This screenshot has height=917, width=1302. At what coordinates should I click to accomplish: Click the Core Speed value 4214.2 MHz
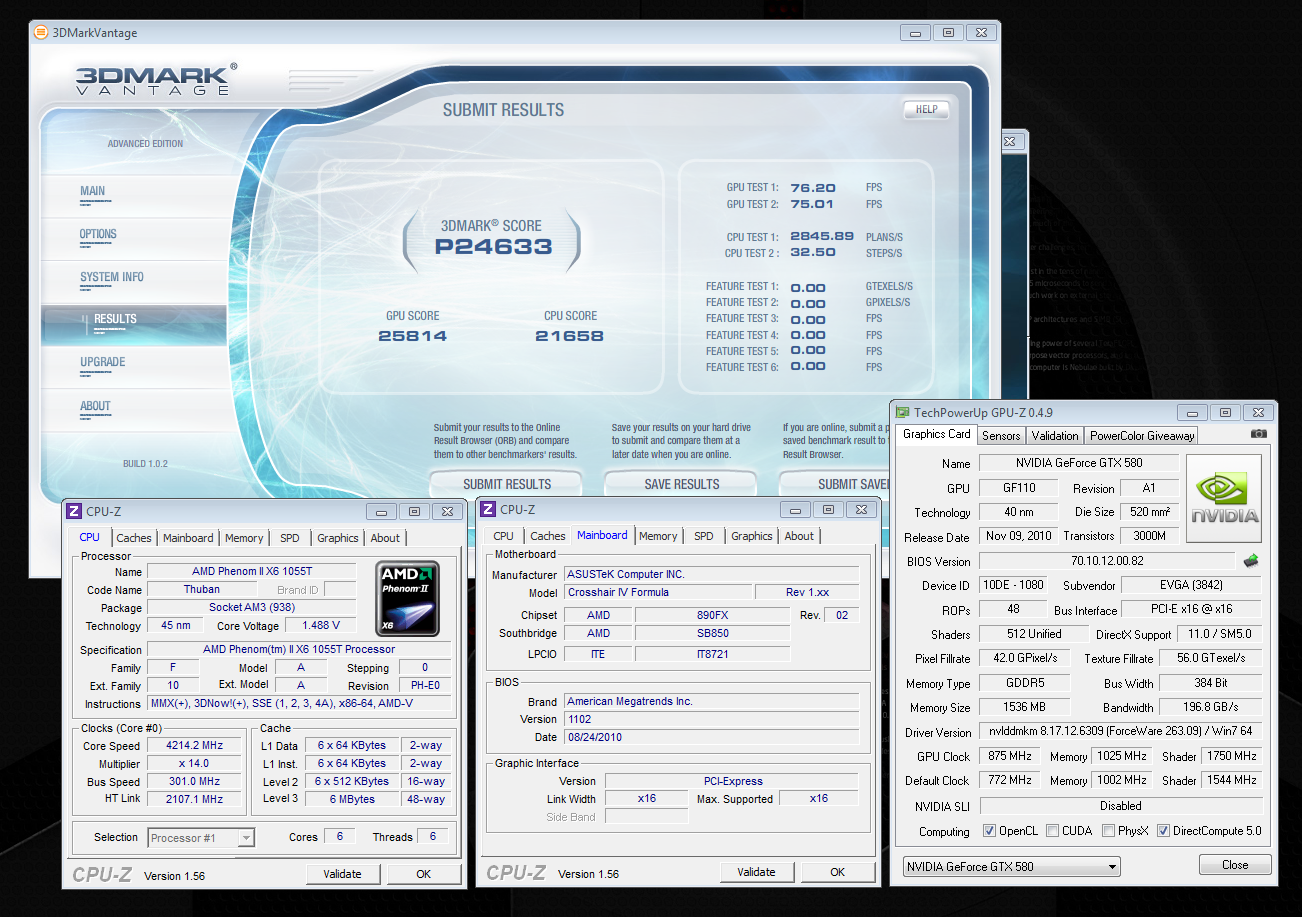click(195, 746)
